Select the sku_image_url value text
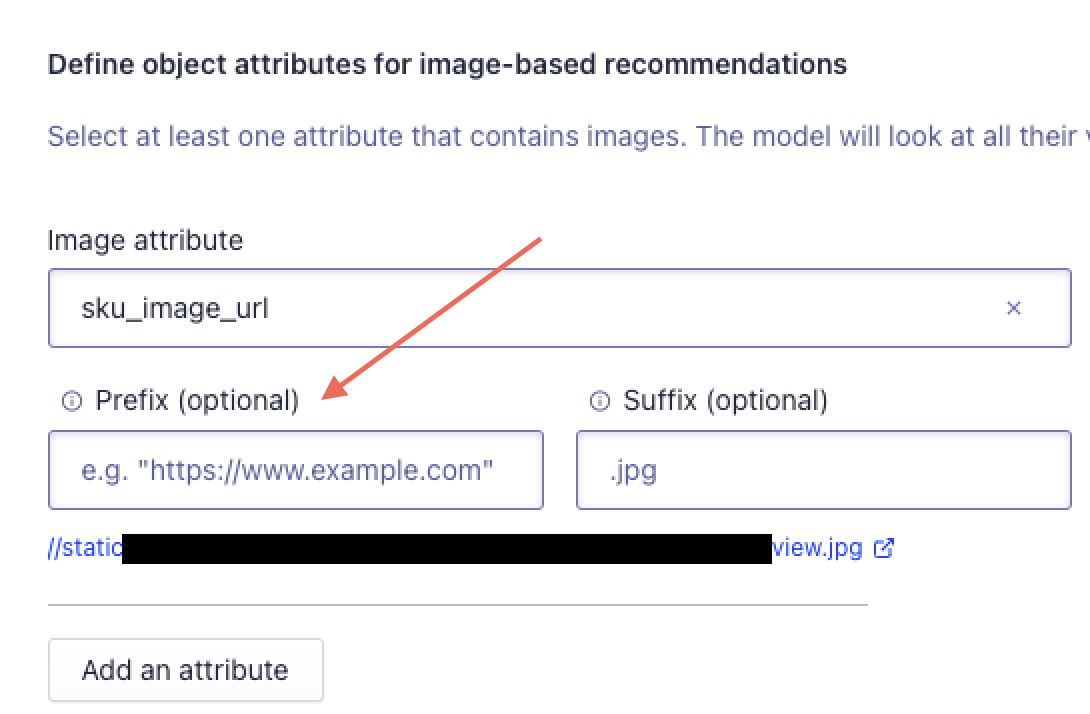 174,308
